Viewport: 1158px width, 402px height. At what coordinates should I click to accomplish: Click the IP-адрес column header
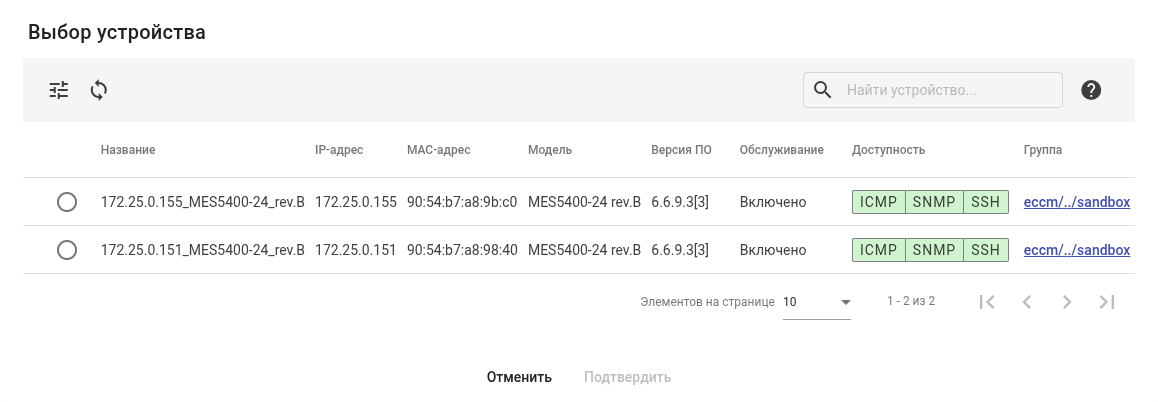tap(339, 150)
